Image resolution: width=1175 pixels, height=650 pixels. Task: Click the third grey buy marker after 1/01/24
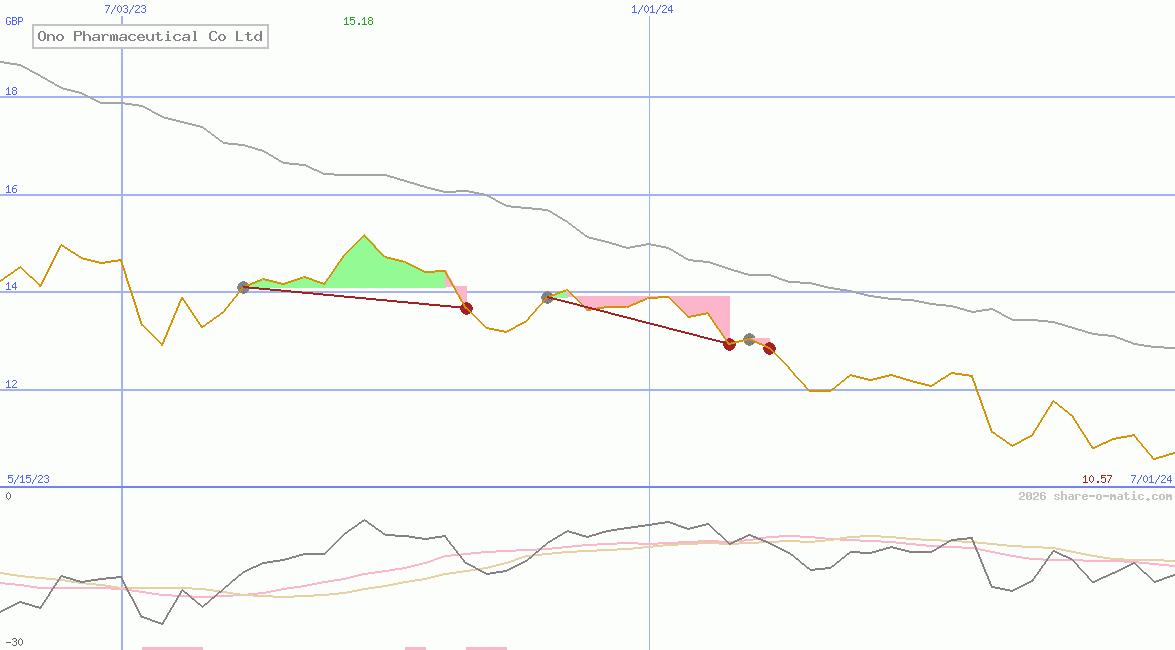click(749, 340)
